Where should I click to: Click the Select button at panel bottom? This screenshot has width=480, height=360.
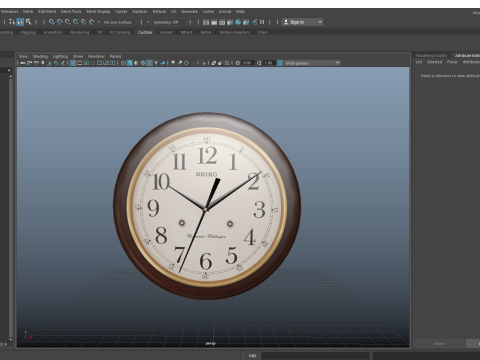point(439,344)
